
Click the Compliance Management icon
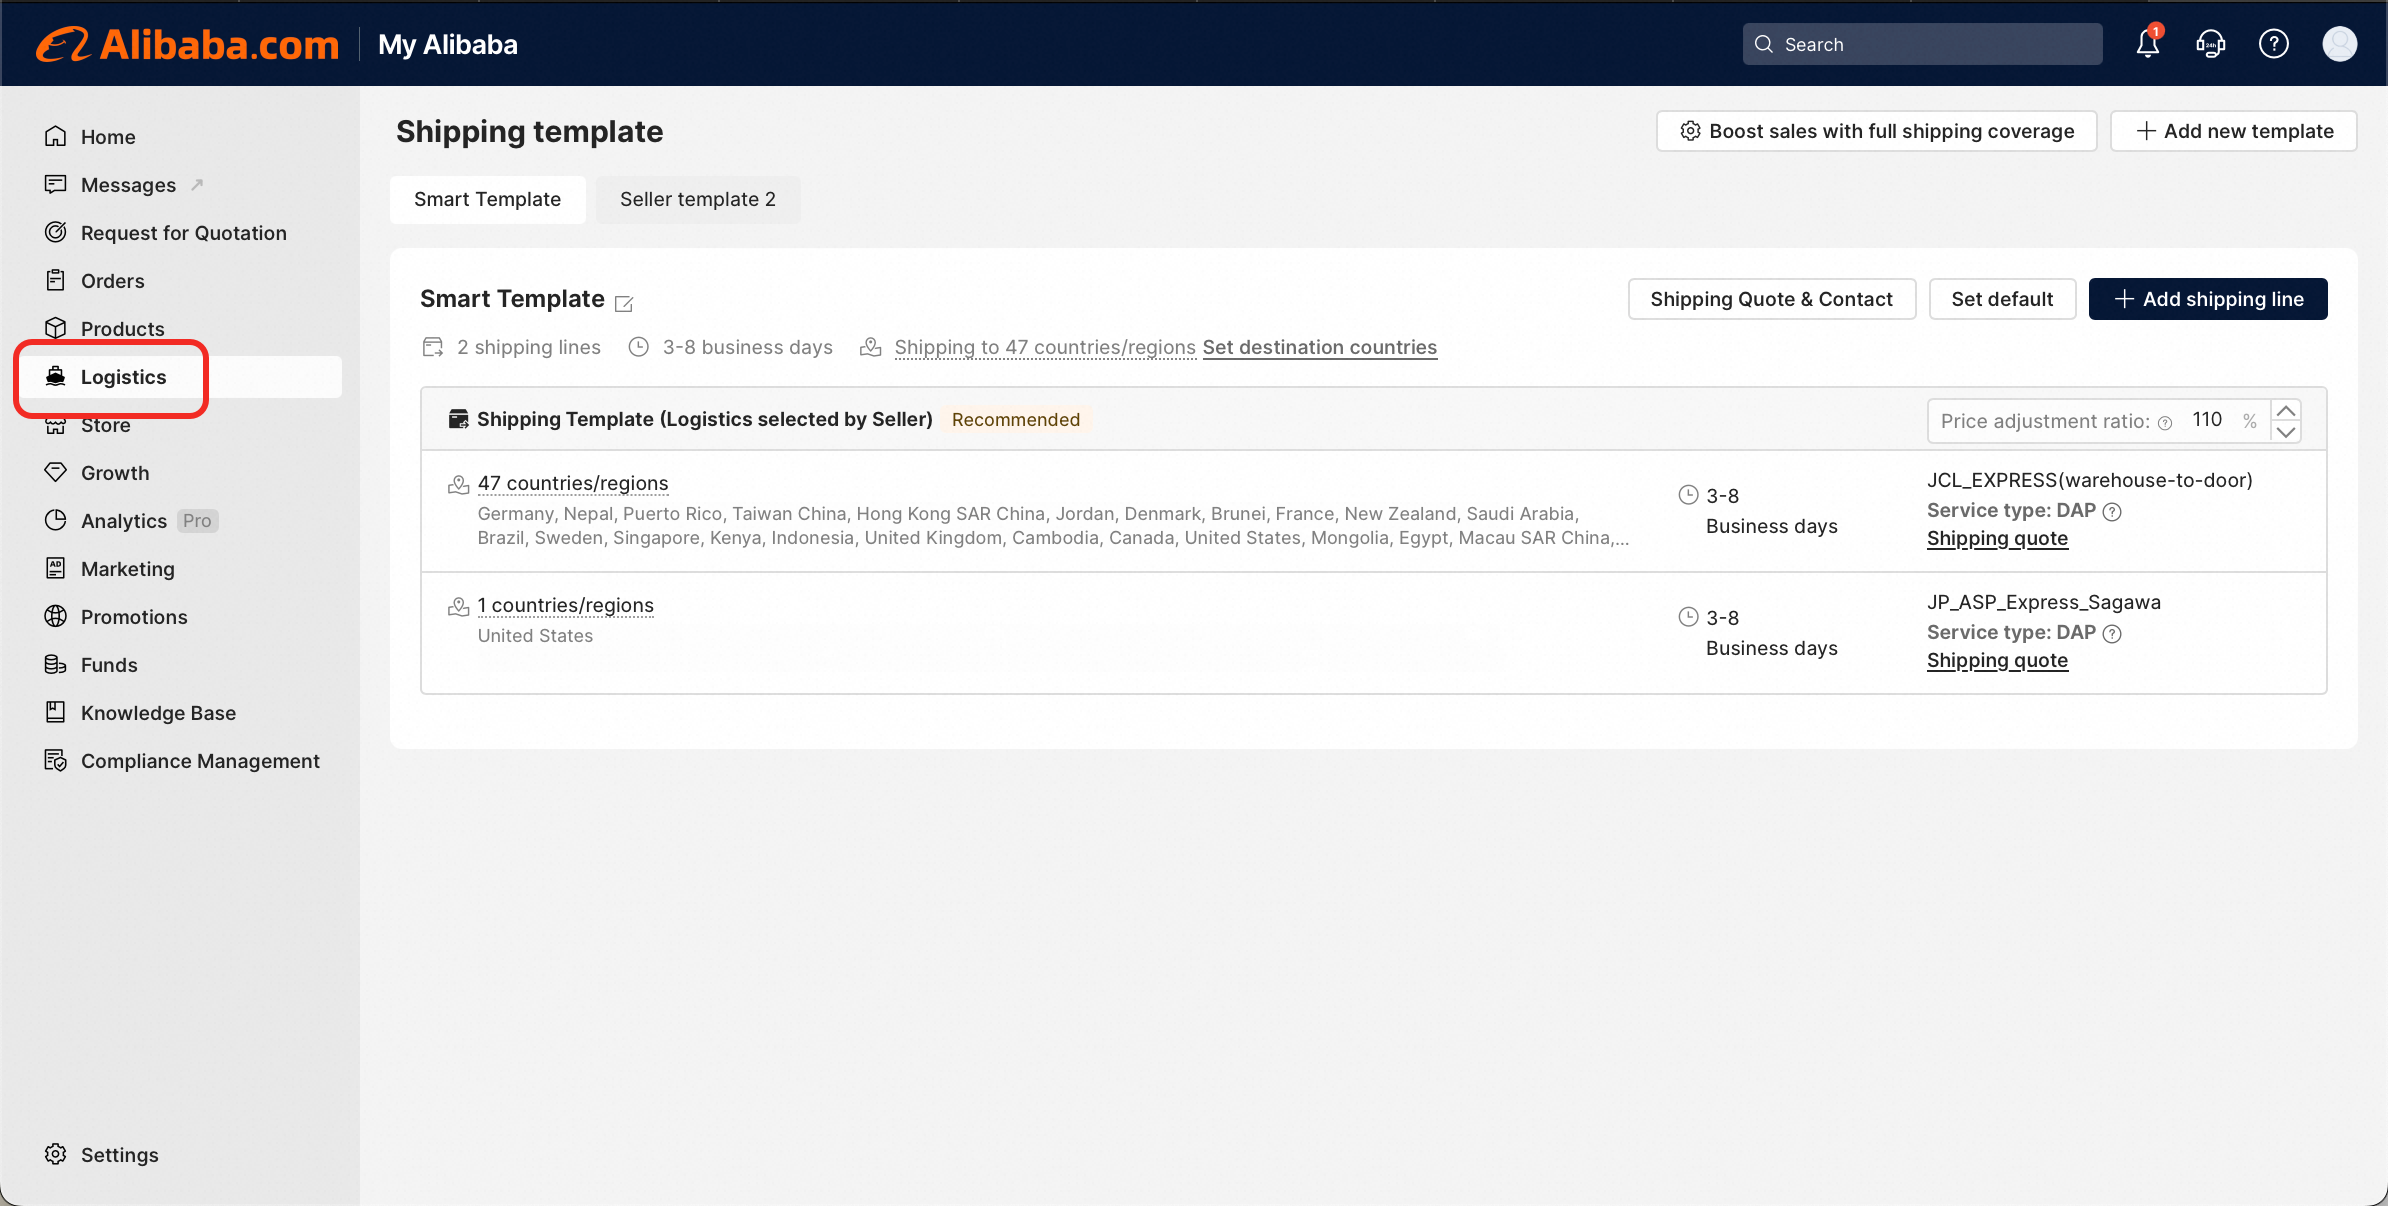click(x=56, y=760)
